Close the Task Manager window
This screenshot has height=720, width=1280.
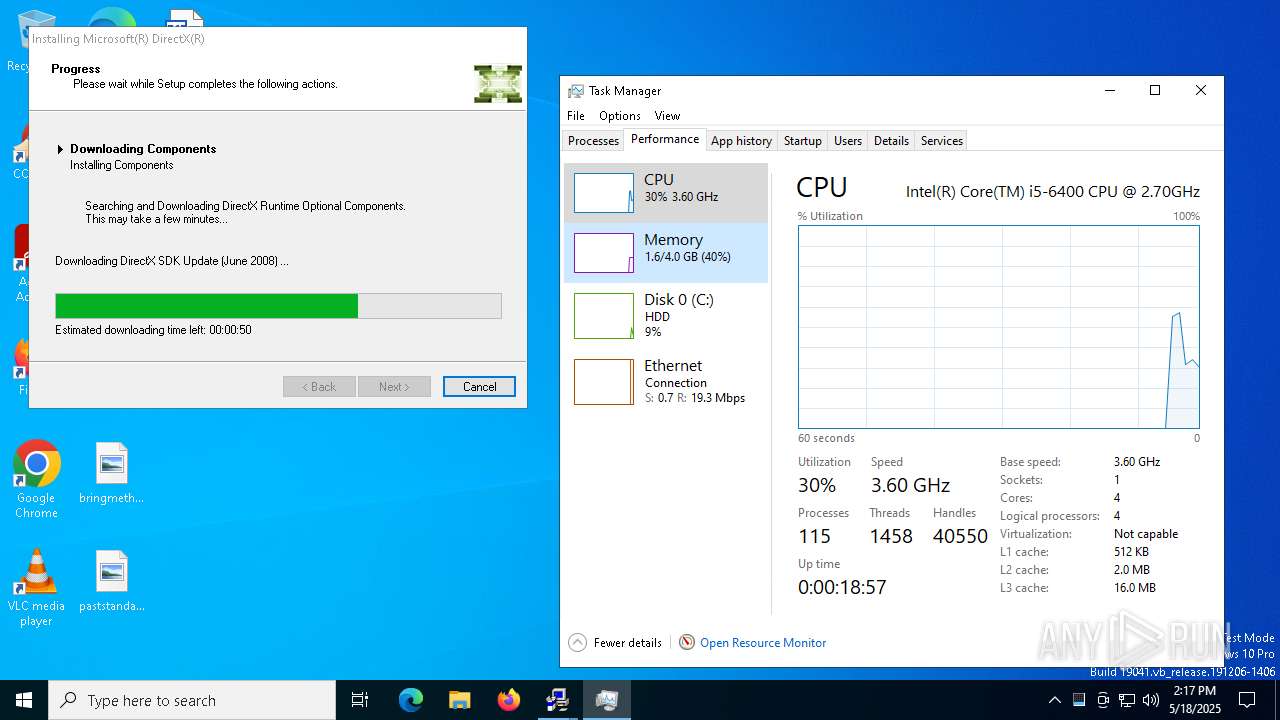(1201, 90)
